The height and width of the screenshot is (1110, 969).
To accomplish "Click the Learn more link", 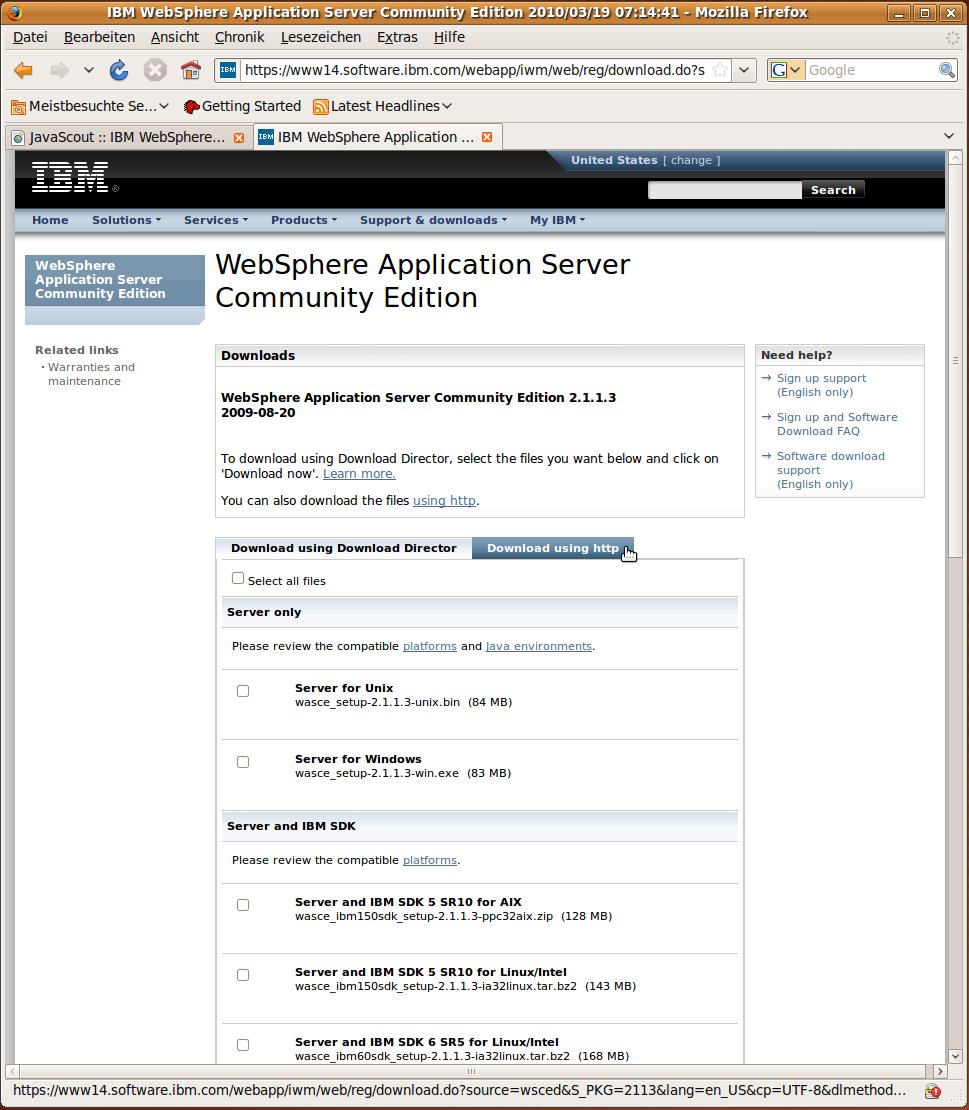I will tap(359, 473).
